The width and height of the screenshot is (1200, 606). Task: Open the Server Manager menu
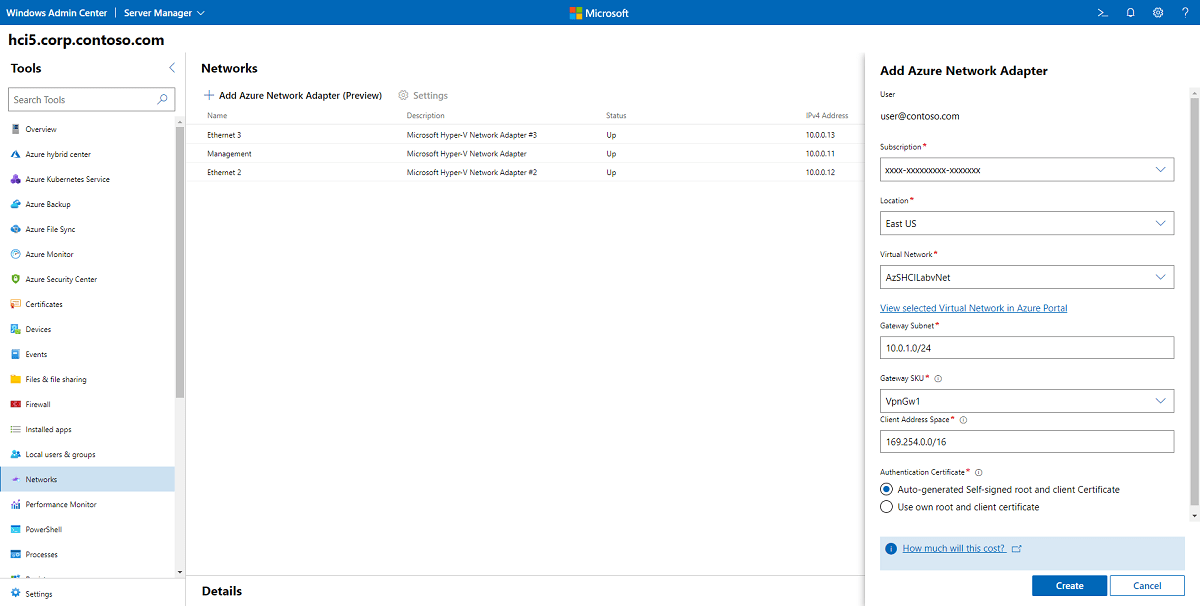(x=163, y=12)
